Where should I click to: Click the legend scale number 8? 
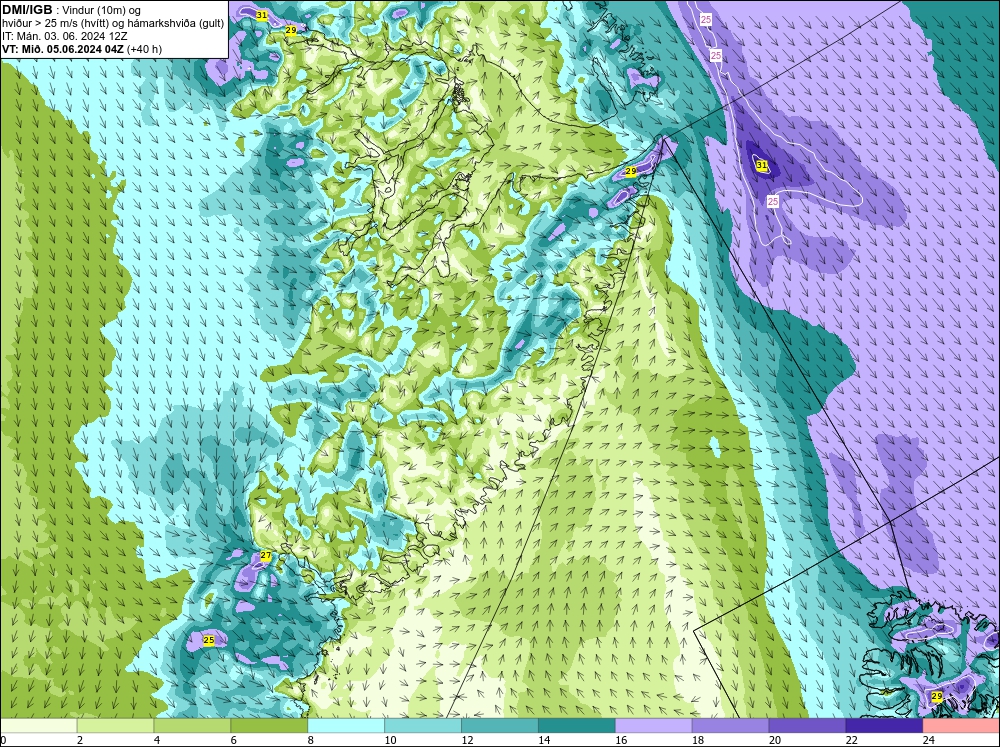point(311,740)
